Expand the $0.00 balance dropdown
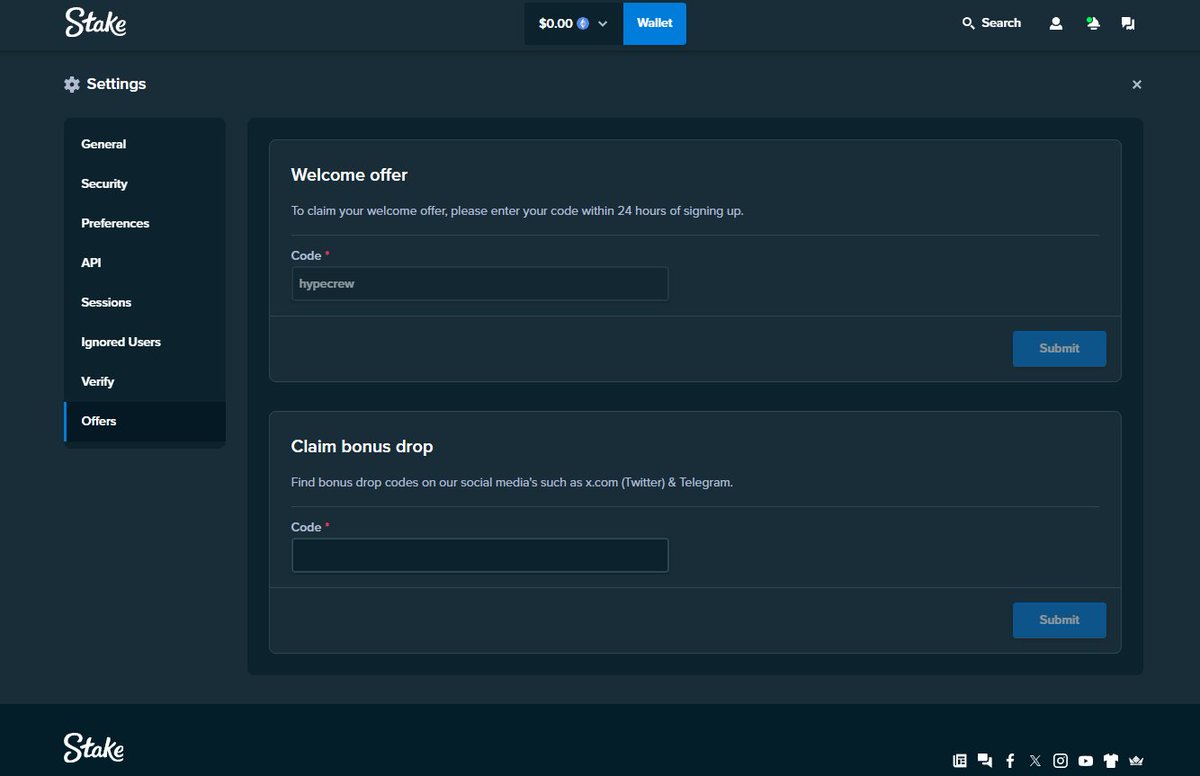Screen dimensions: 1200x776 coord(573,23)
